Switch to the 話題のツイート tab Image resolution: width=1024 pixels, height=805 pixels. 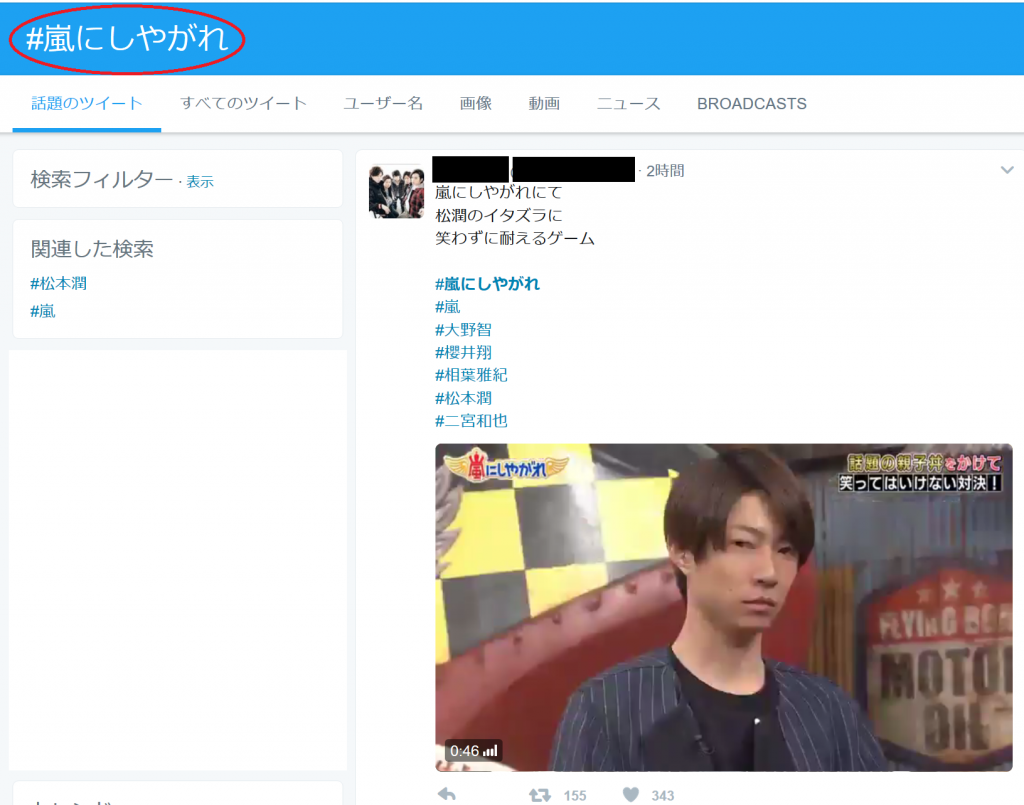coord(87,103)
